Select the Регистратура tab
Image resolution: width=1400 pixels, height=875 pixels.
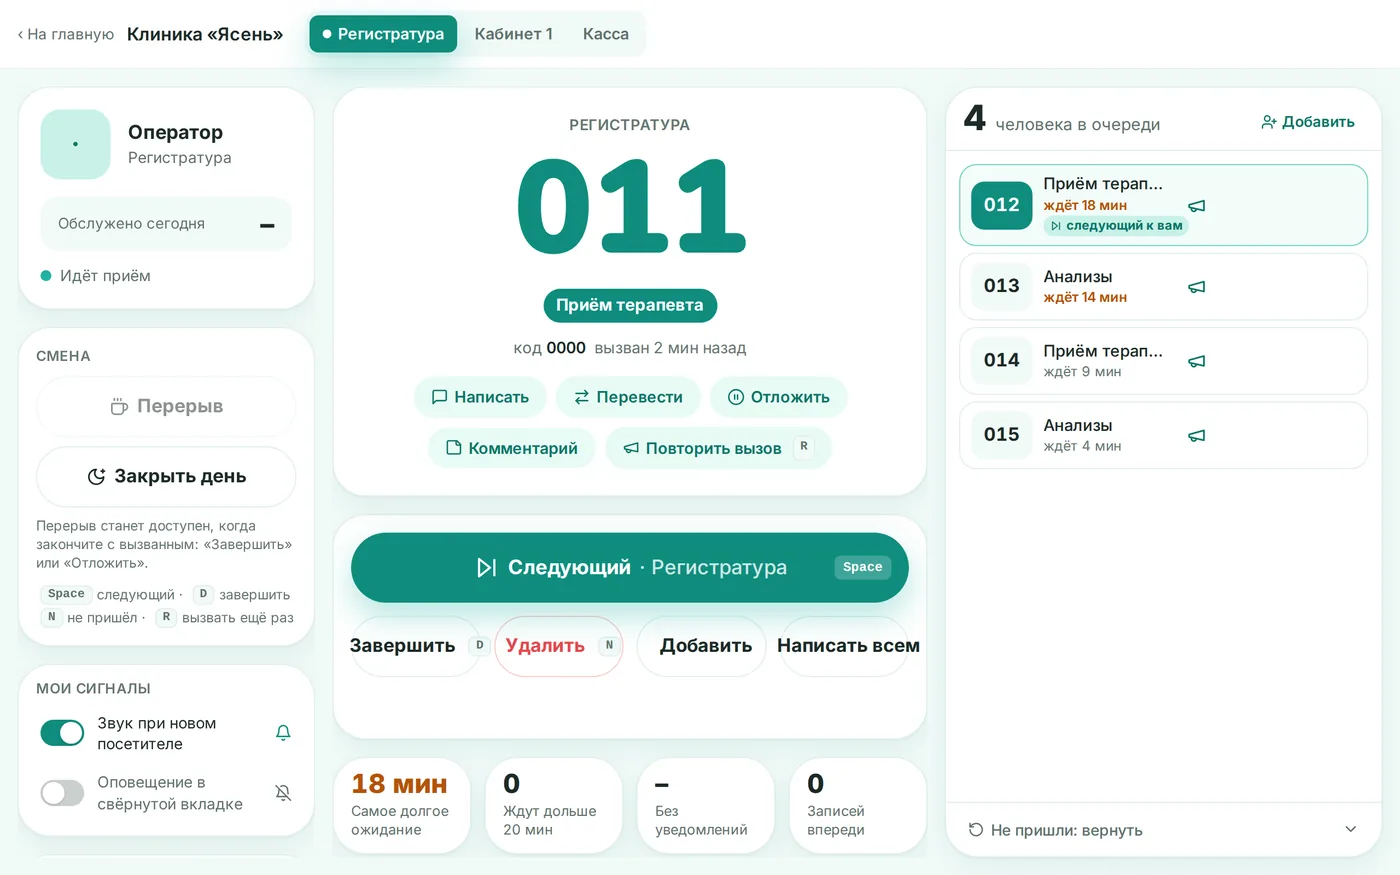coord(383,34)
